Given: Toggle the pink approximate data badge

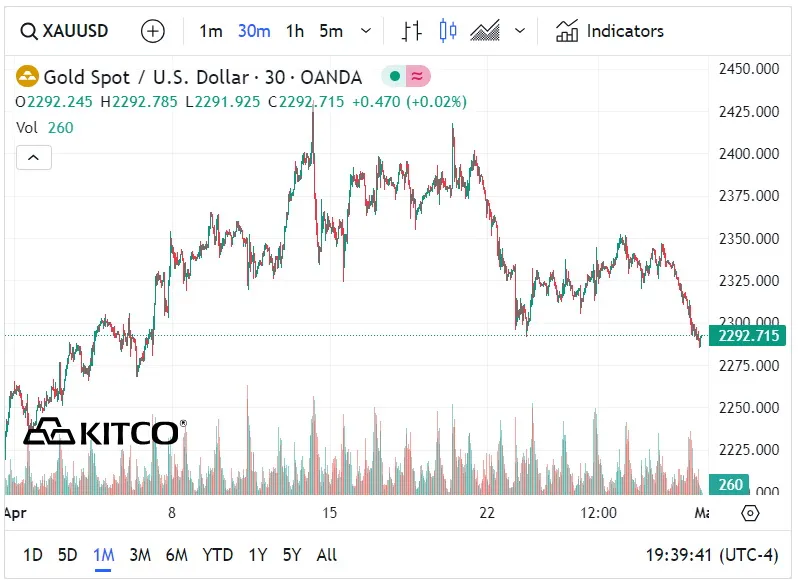Looking at the screenshot, I should (x=418, y=77).
